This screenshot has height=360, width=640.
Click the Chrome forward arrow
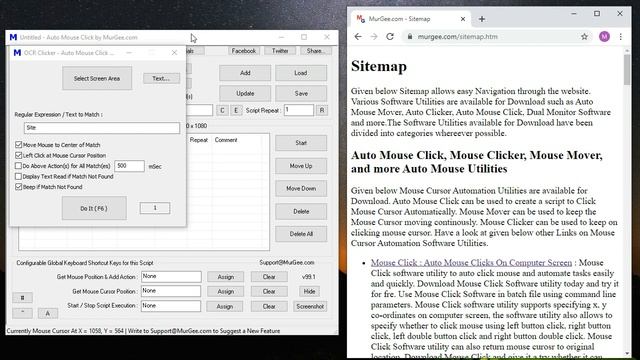(x=374, y=37)
